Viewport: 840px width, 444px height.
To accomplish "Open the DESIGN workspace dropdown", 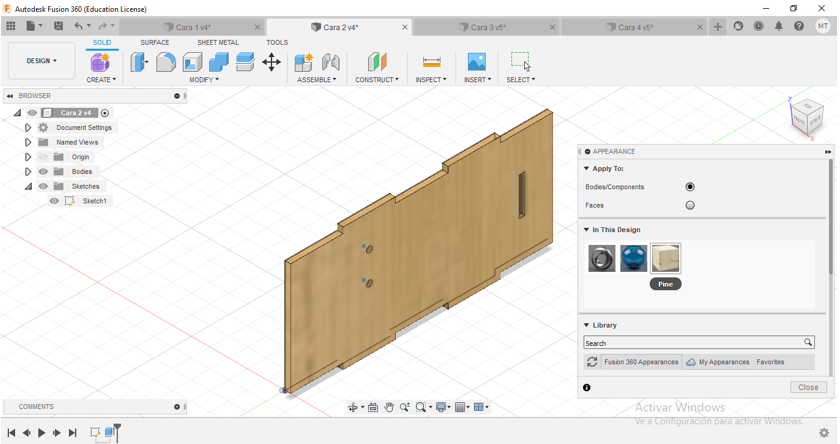I will (41, 61).
